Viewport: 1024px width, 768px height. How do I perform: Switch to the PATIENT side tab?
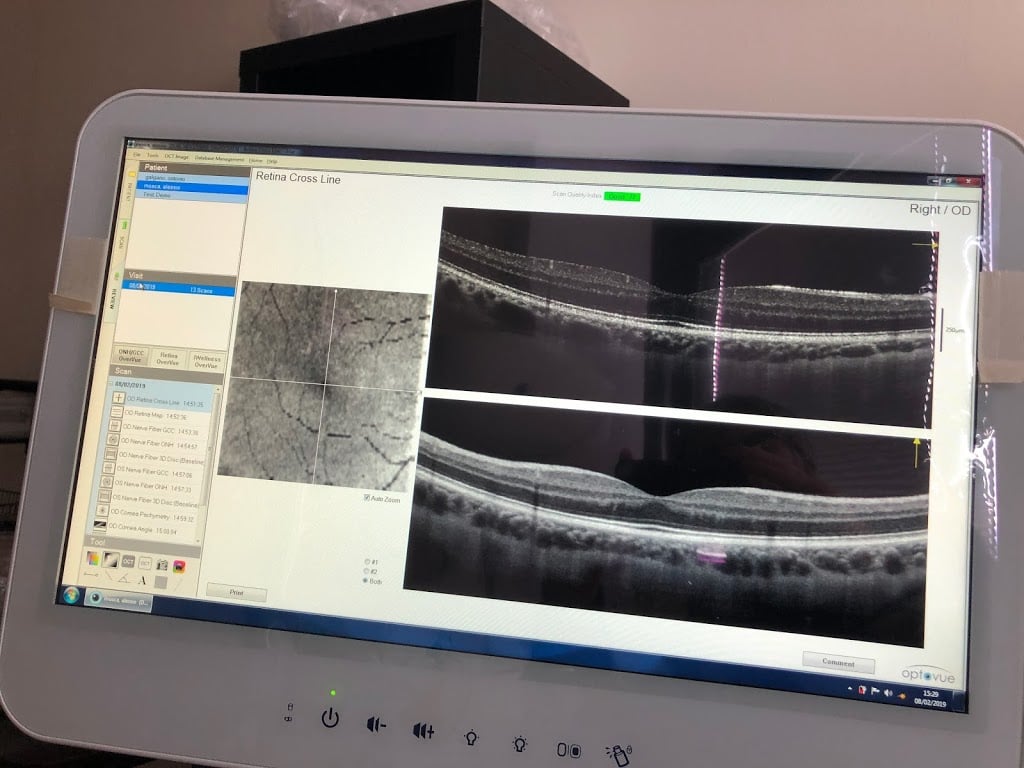(129, 191)
